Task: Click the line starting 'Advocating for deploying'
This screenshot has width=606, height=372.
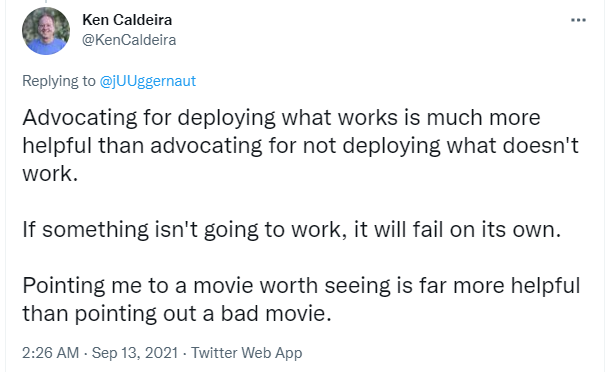Action: [x=281, y=117]
